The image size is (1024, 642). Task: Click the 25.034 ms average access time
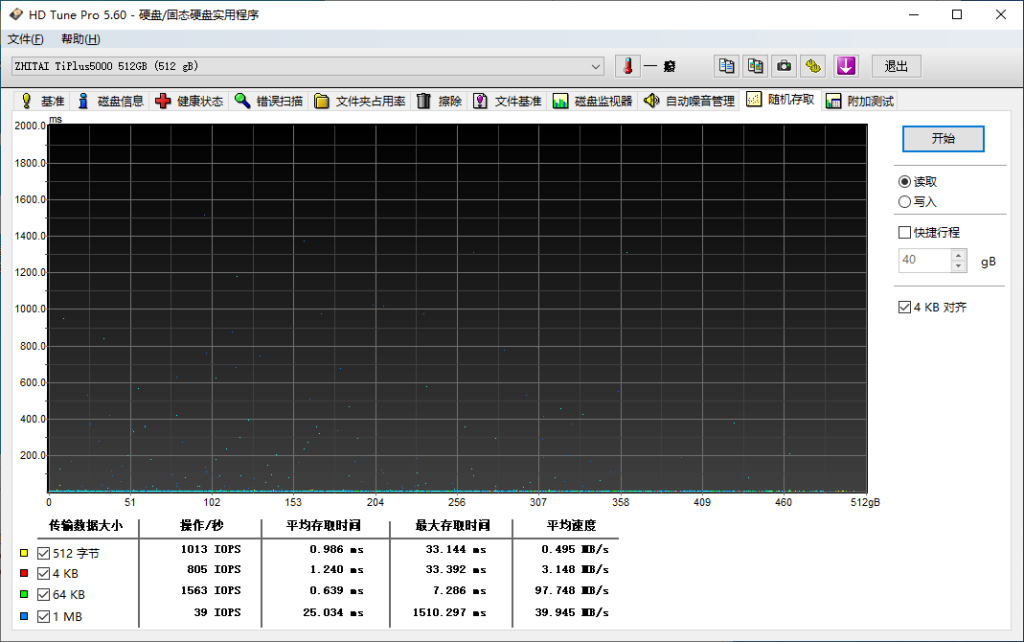click(x=333, y=613)
